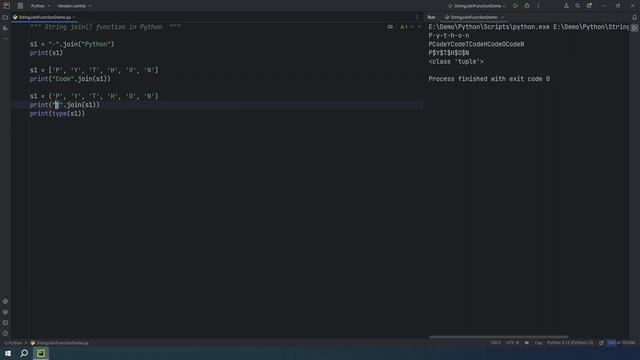Screen dimensions: 640x360
Task: Open more run actions vertical dots
Action: point(538,6)
